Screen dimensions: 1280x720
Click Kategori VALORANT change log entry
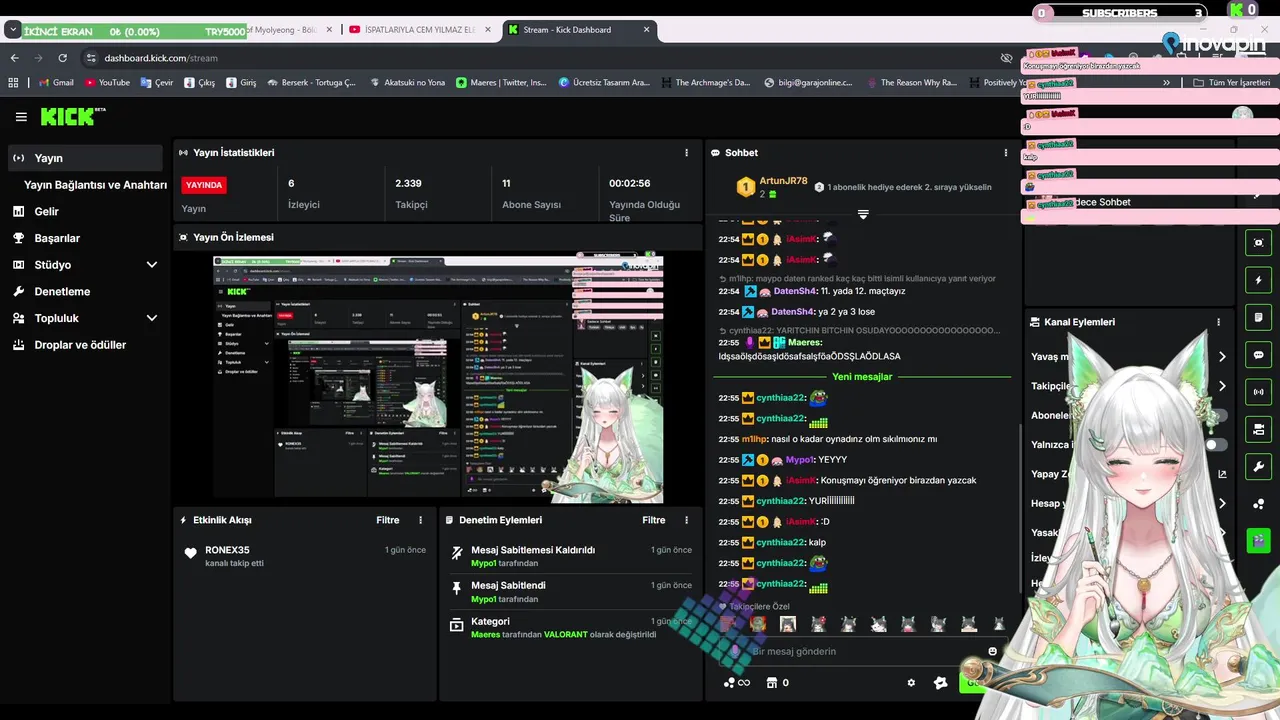[570, 628]
